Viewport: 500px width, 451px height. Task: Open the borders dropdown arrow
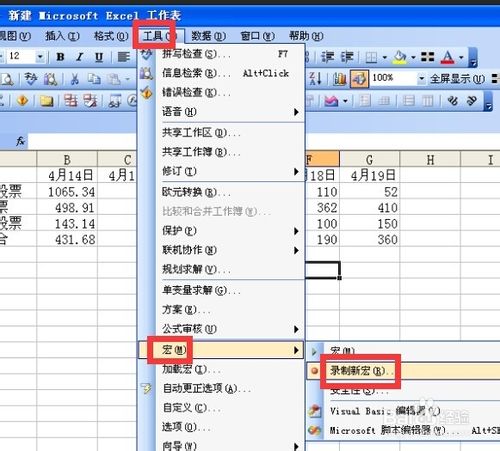pos(384,57)
